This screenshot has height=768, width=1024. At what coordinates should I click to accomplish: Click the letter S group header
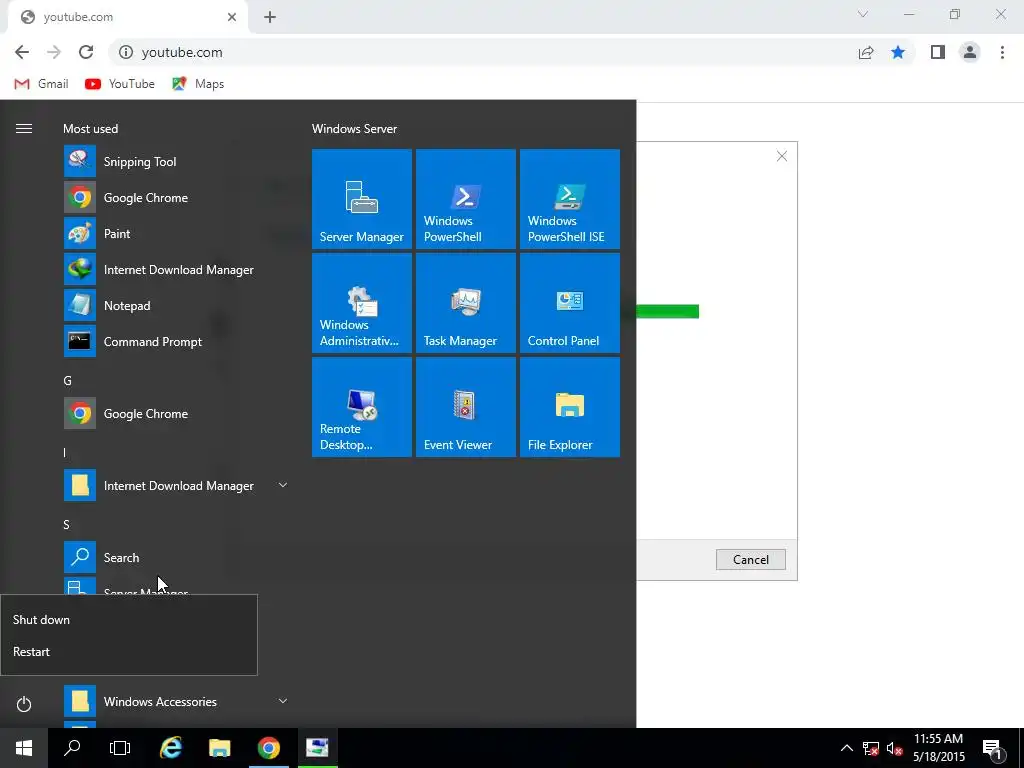(67, 524)
